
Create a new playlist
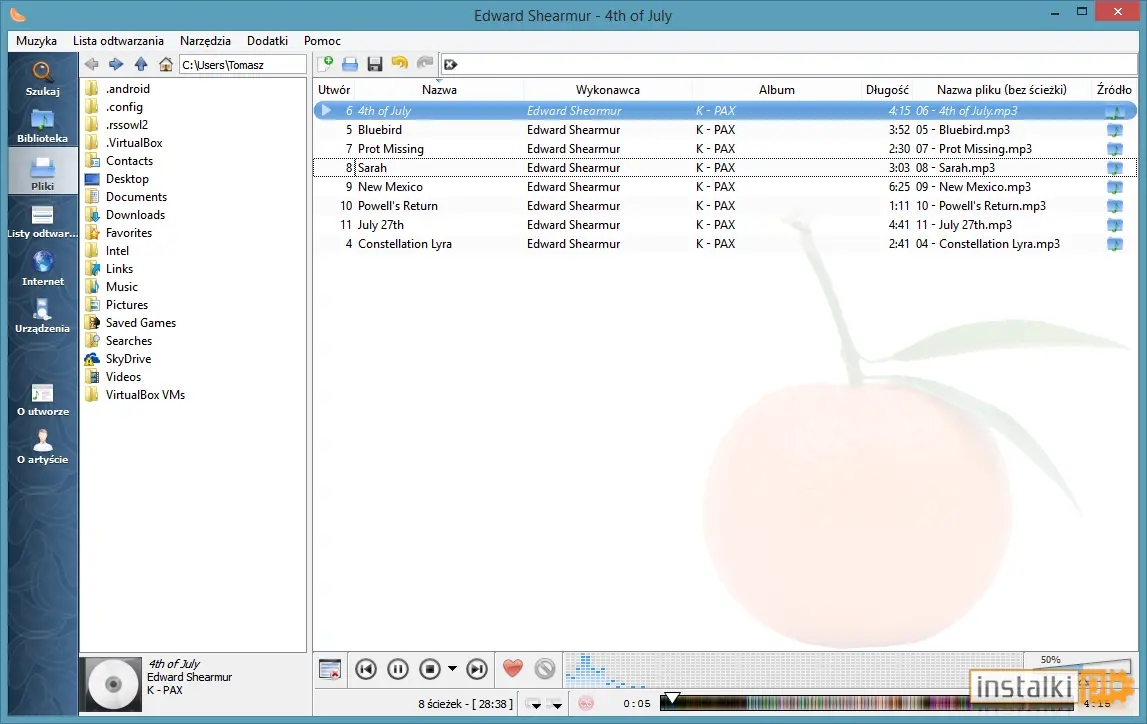point(326,64)
